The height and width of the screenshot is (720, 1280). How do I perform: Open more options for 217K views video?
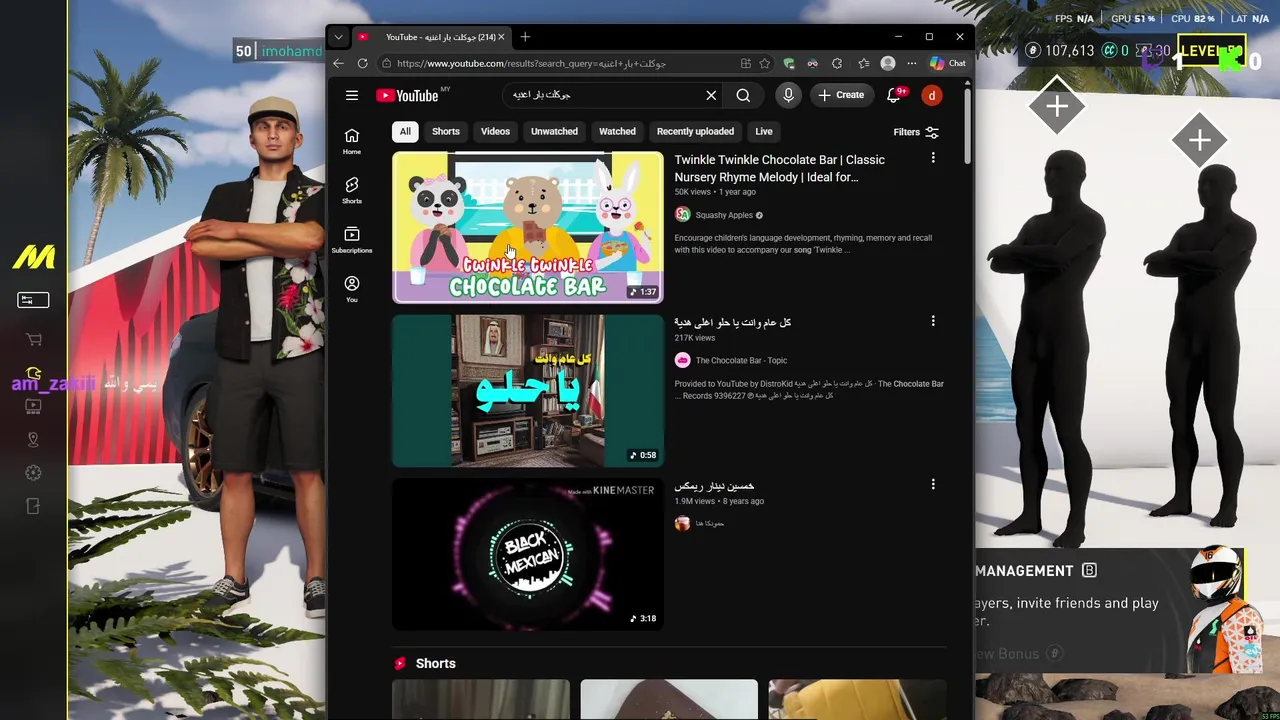933,321
